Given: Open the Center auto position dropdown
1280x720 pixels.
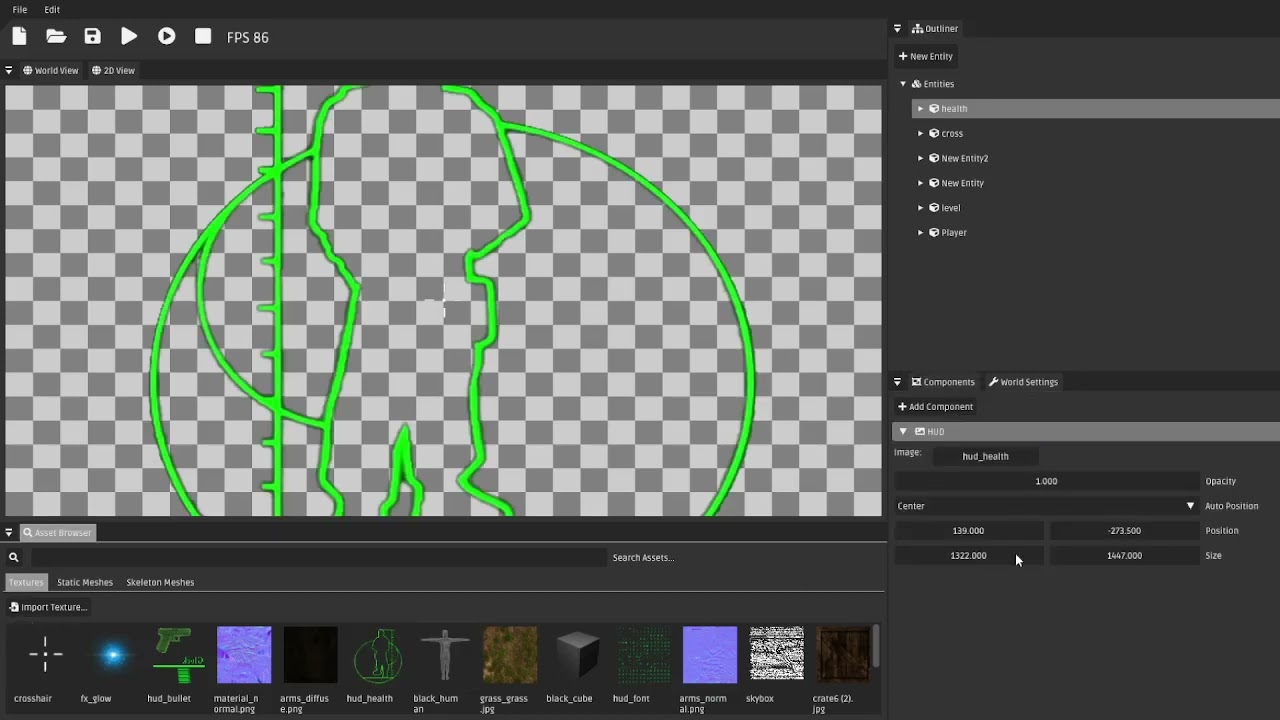Looking at the screenshot, I should point(1046,506).
